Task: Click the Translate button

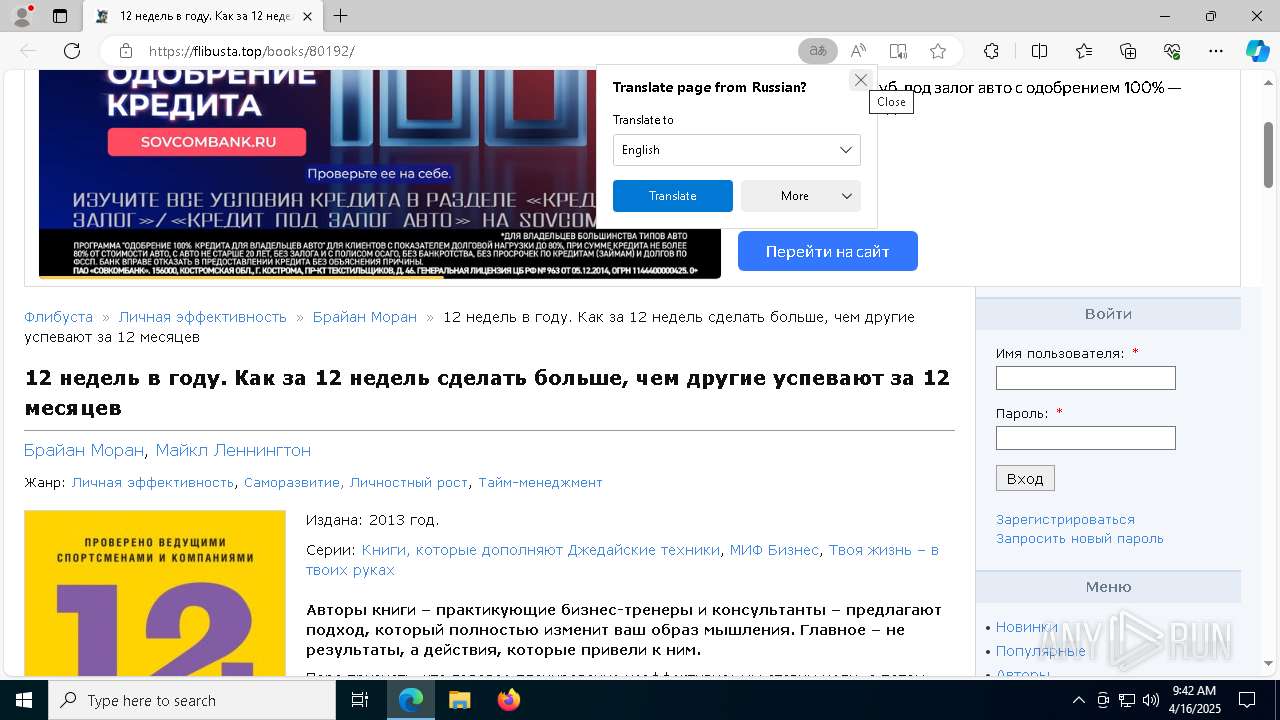Action: coord(672,196)
